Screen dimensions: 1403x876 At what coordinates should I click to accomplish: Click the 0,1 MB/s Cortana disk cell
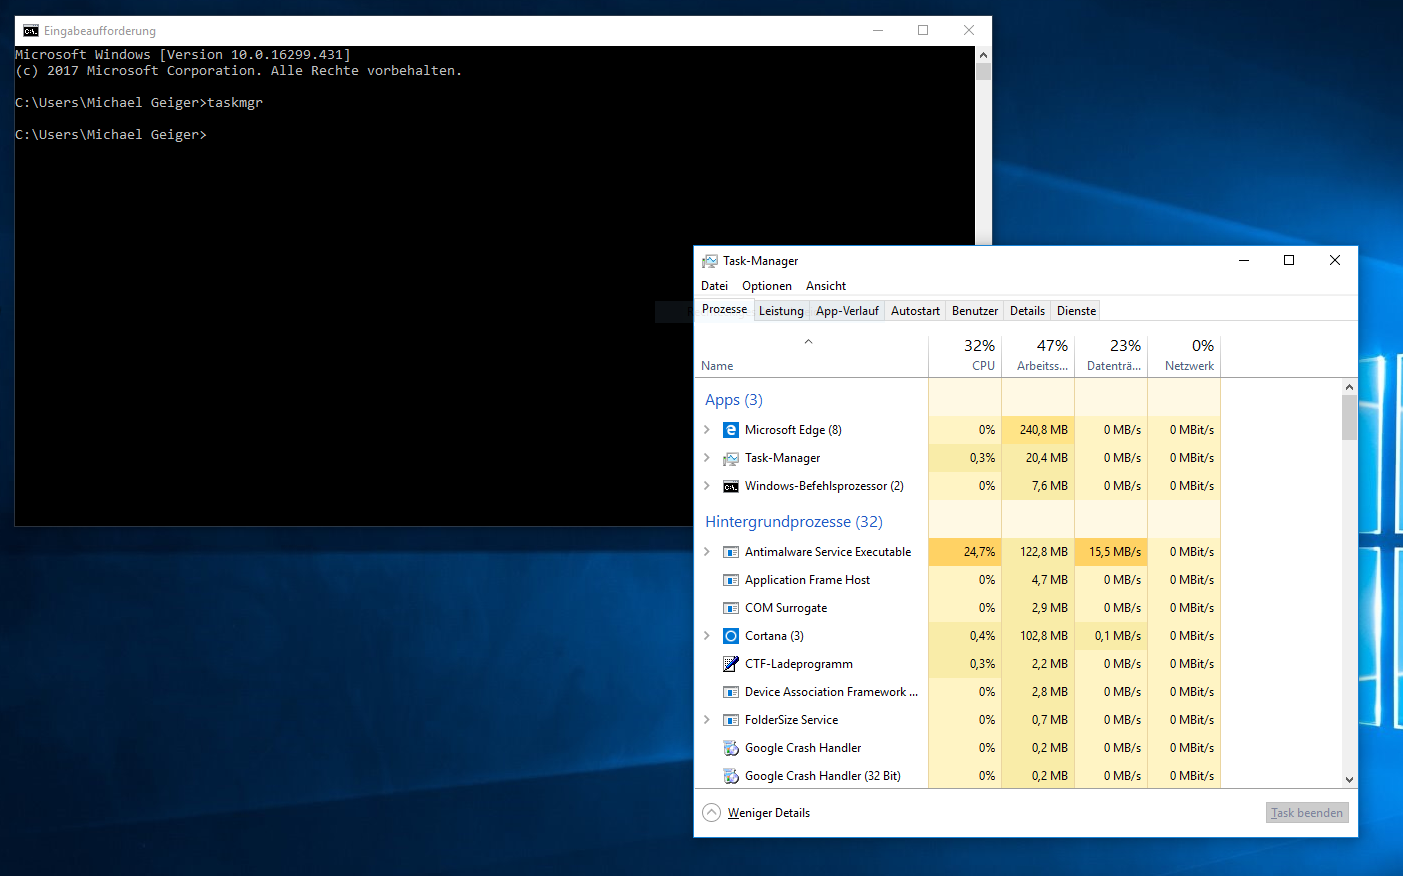coord(1111,636)
